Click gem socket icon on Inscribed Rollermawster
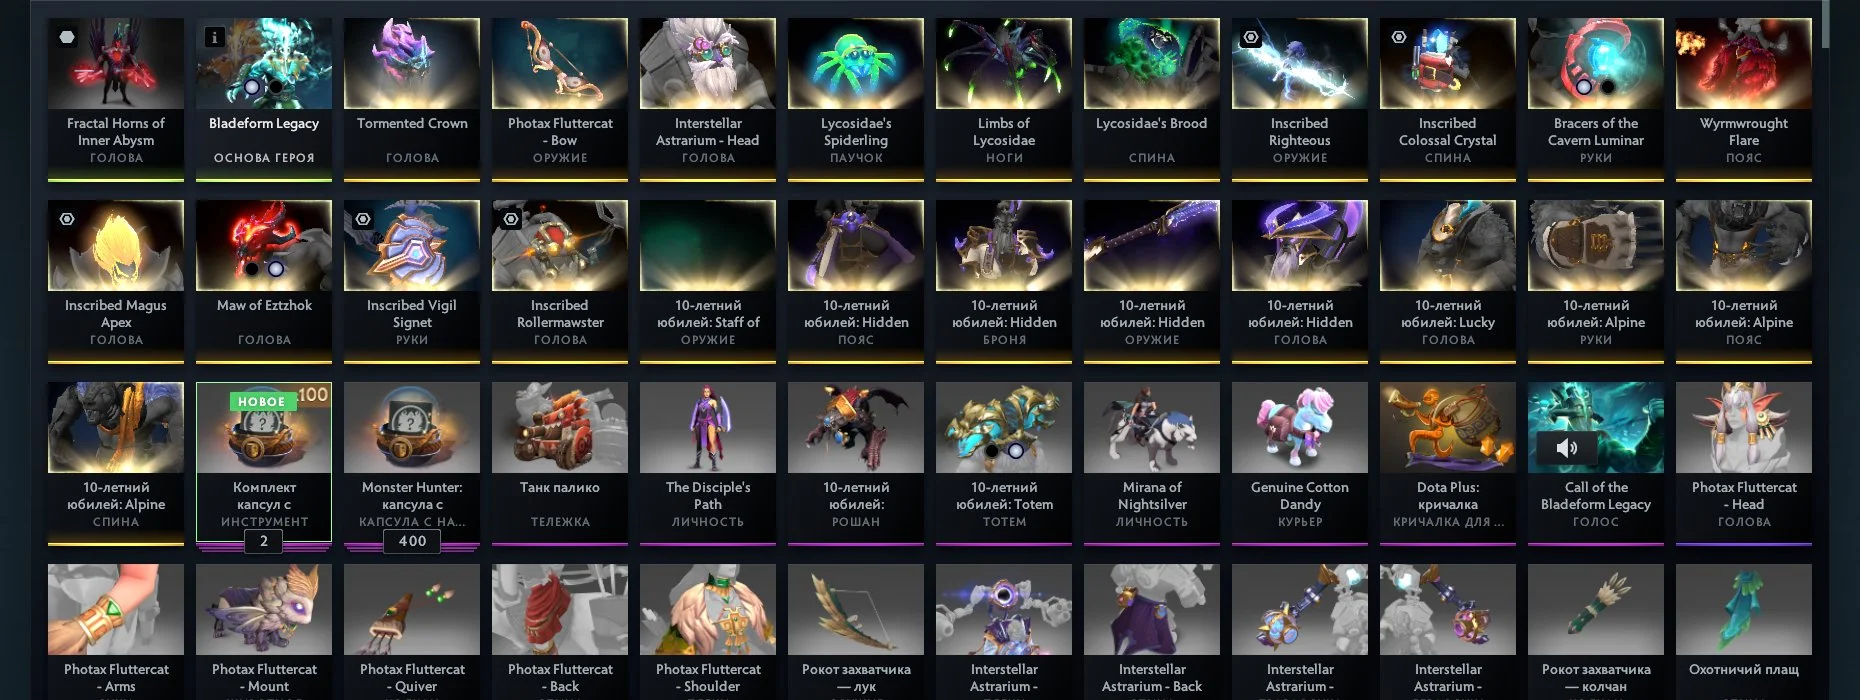The height and width of the screenshot is (700, 1860). (x=511, y=219)
